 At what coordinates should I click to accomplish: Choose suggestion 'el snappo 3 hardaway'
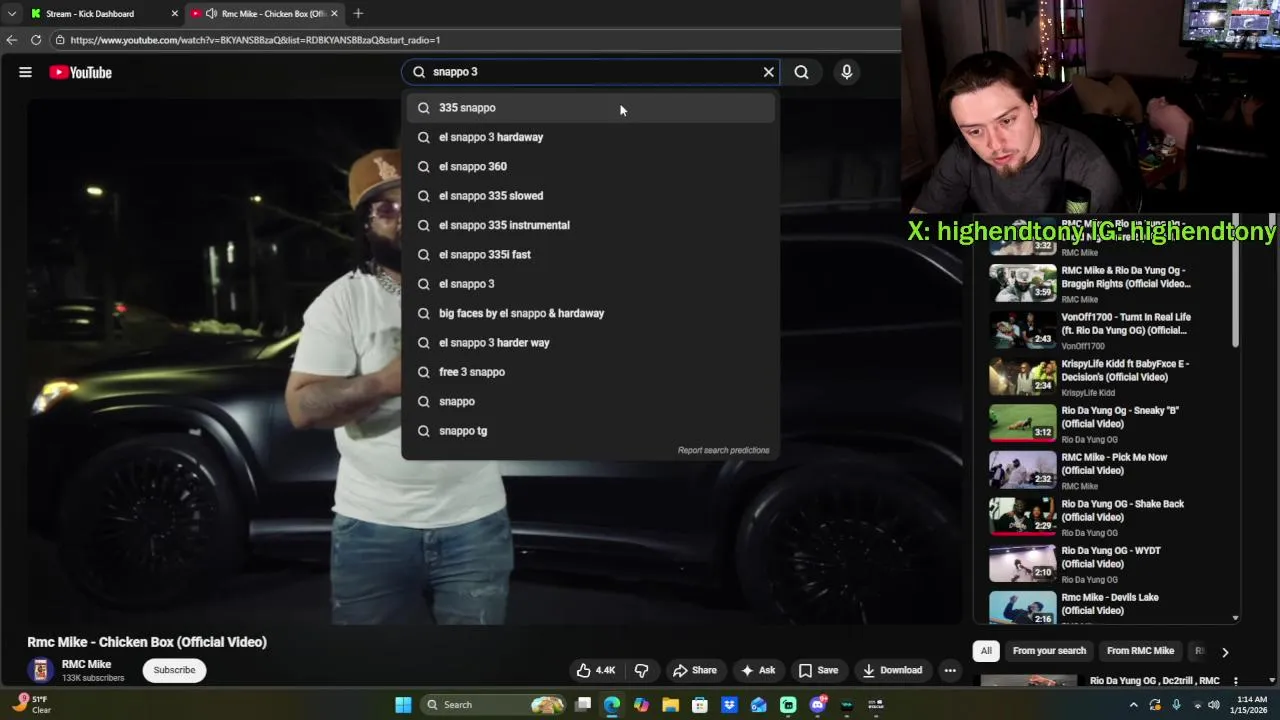pos(590,137)
